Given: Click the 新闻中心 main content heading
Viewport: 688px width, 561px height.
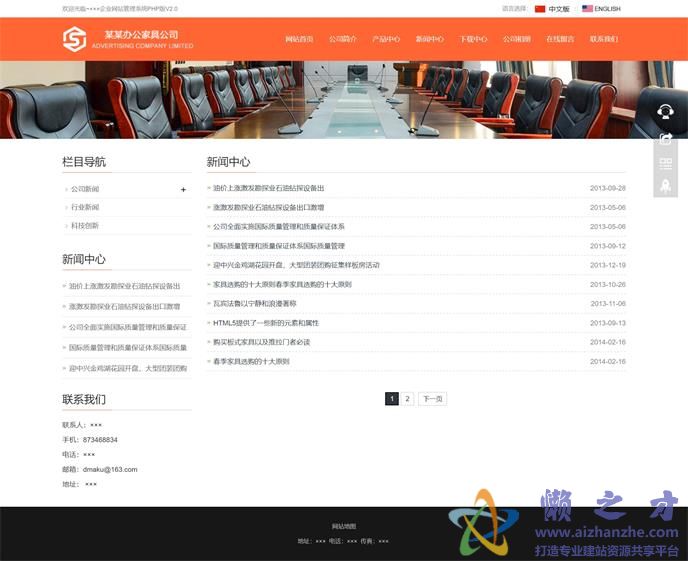Looking at the screenshot, I should click(228, 162).
